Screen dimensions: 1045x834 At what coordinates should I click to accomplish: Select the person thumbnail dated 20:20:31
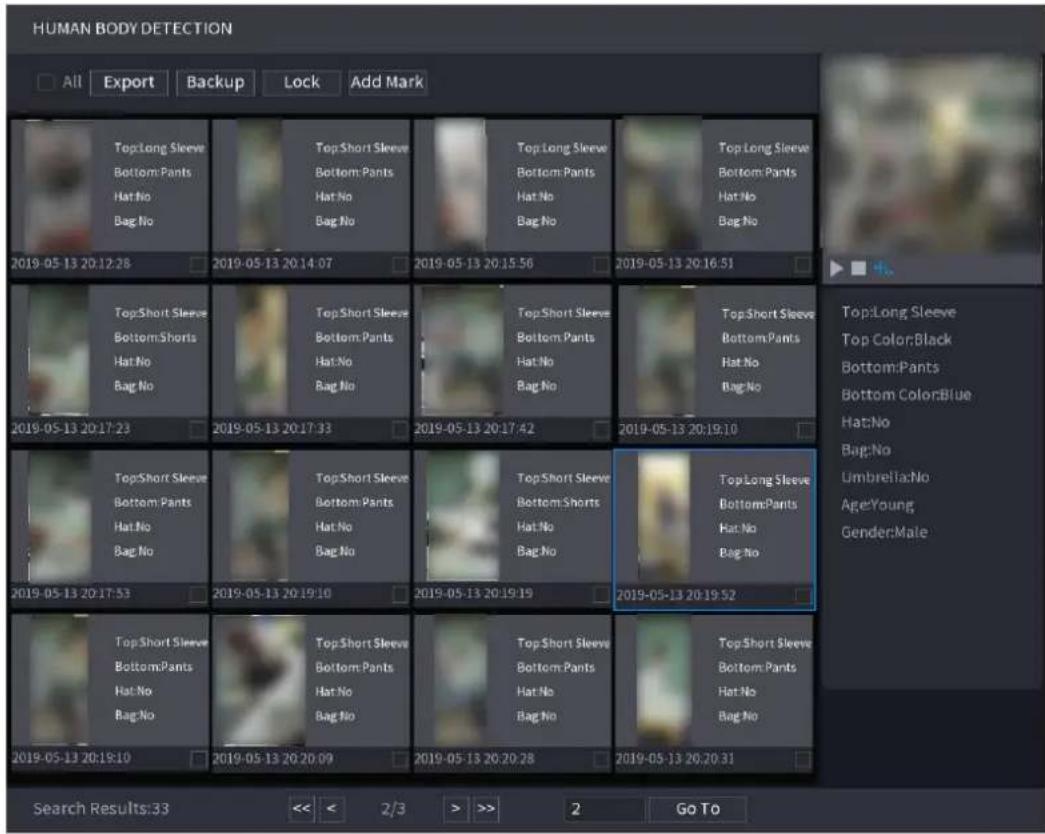663,680
